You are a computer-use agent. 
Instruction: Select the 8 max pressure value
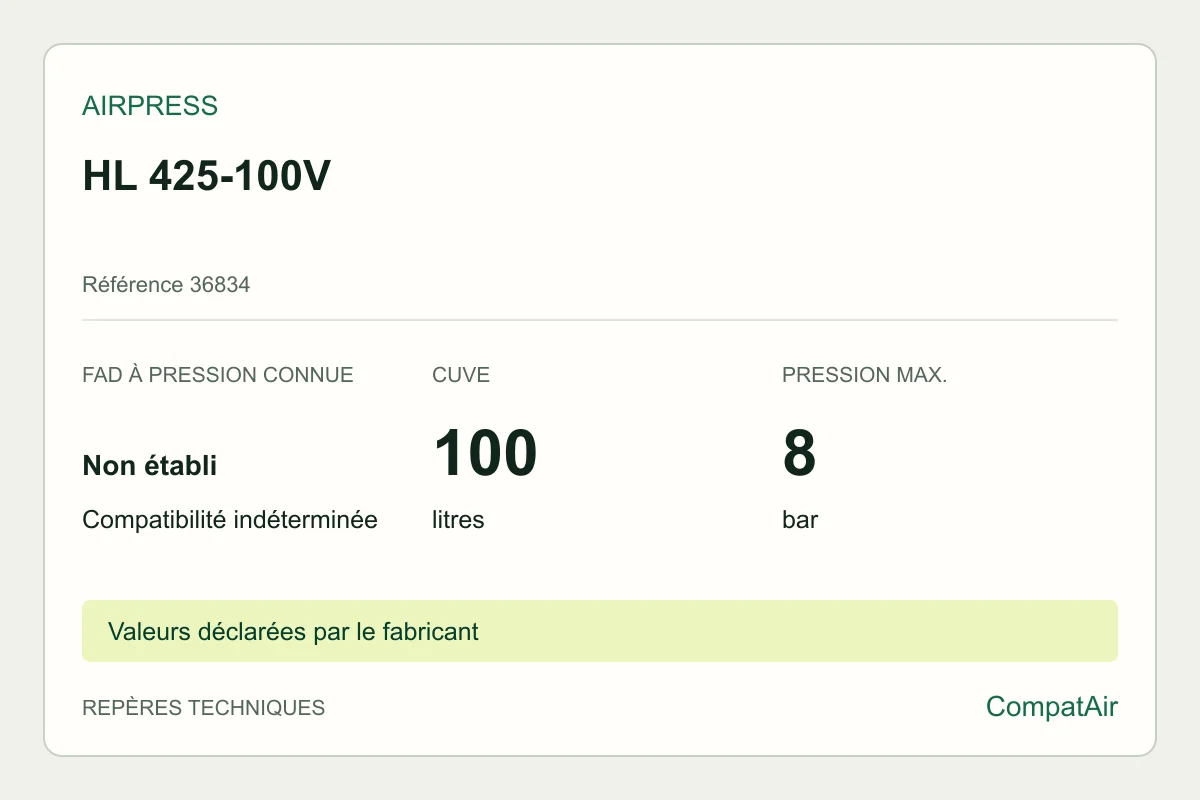coord(799,453)
